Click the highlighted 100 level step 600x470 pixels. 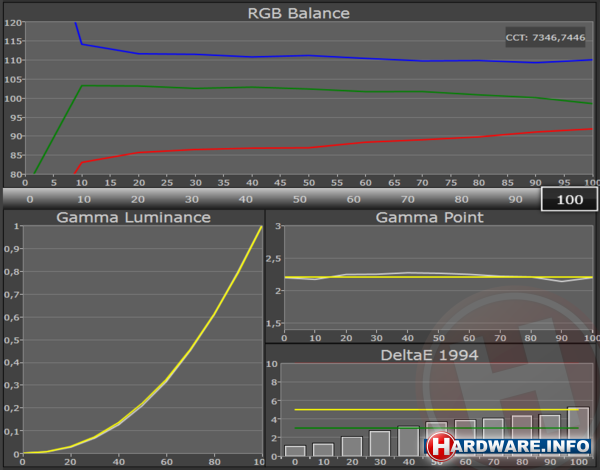point(569,199)
